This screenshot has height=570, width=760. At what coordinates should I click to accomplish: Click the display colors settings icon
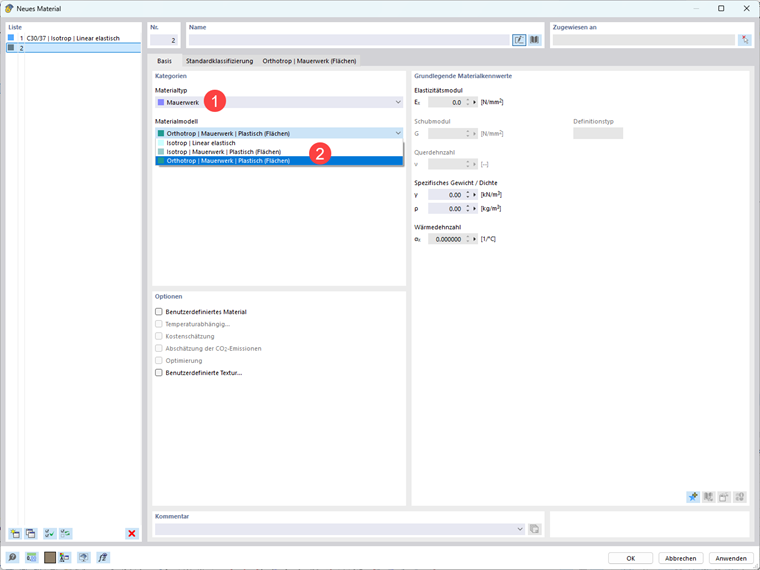(64, 557)
